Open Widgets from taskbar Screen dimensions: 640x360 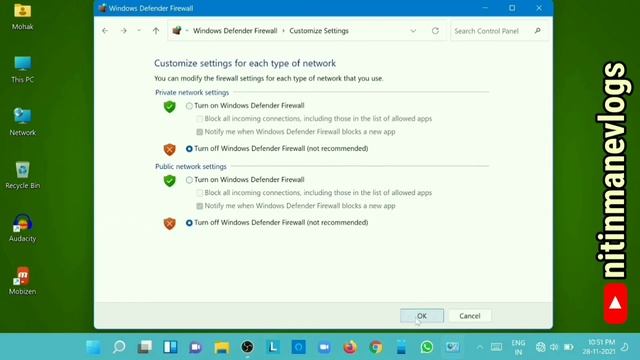click(x=170, y=347)
